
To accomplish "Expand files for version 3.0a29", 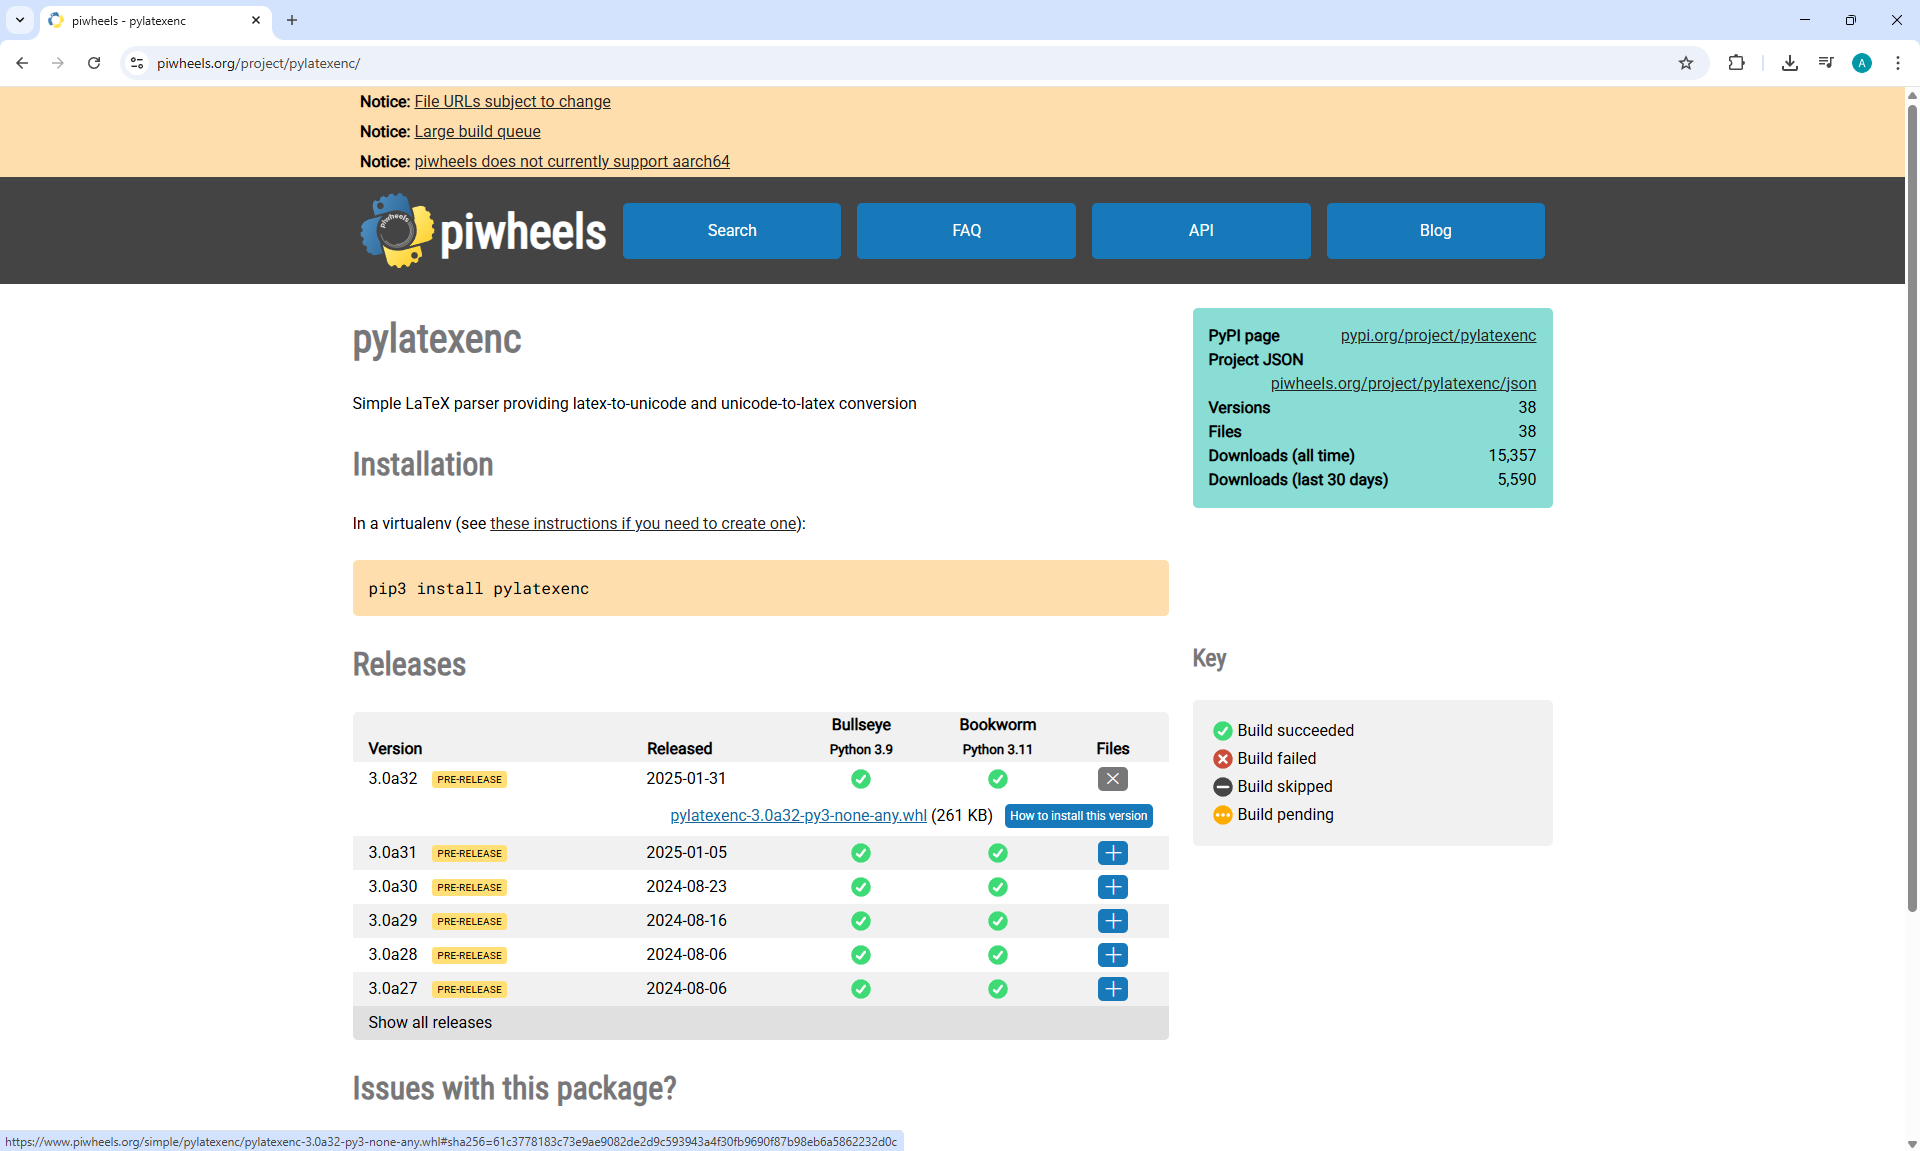I will [1112, 921].
